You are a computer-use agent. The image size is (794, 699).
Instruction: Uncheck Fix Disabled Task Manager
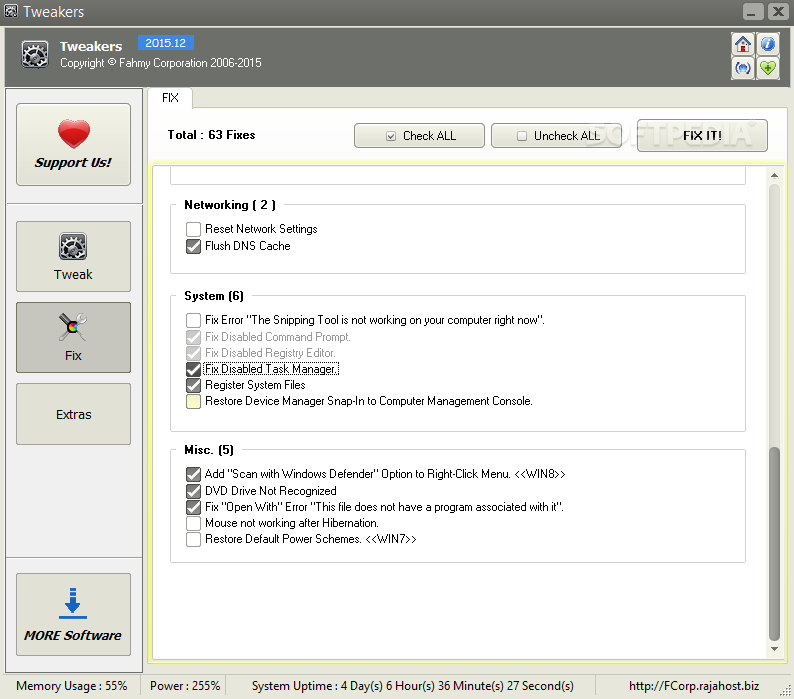click(193, 369)
